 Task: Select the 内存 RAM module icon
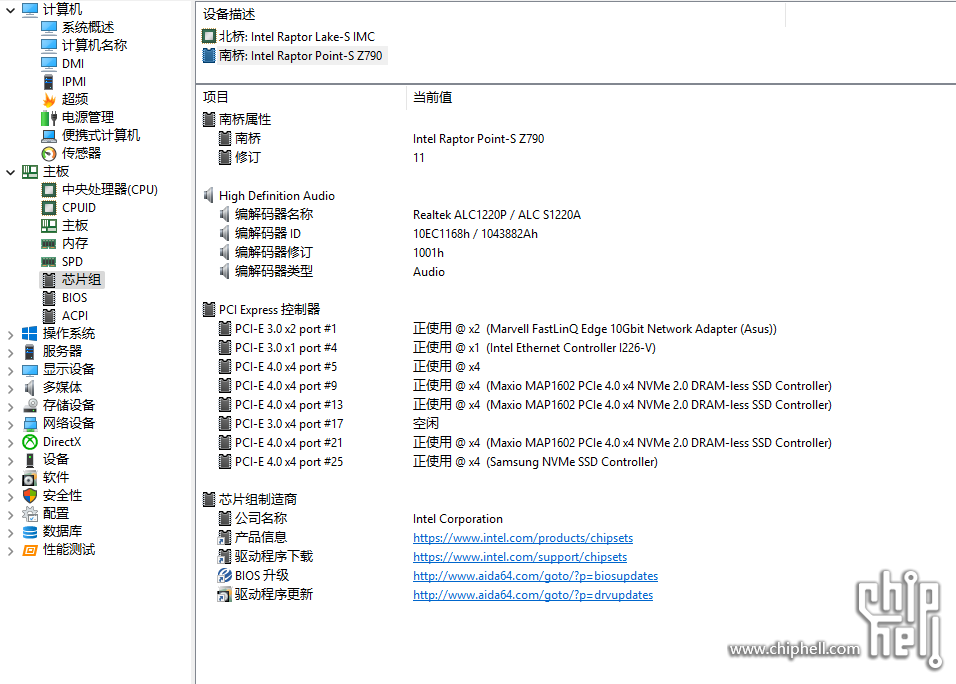(x=49, y=244)
